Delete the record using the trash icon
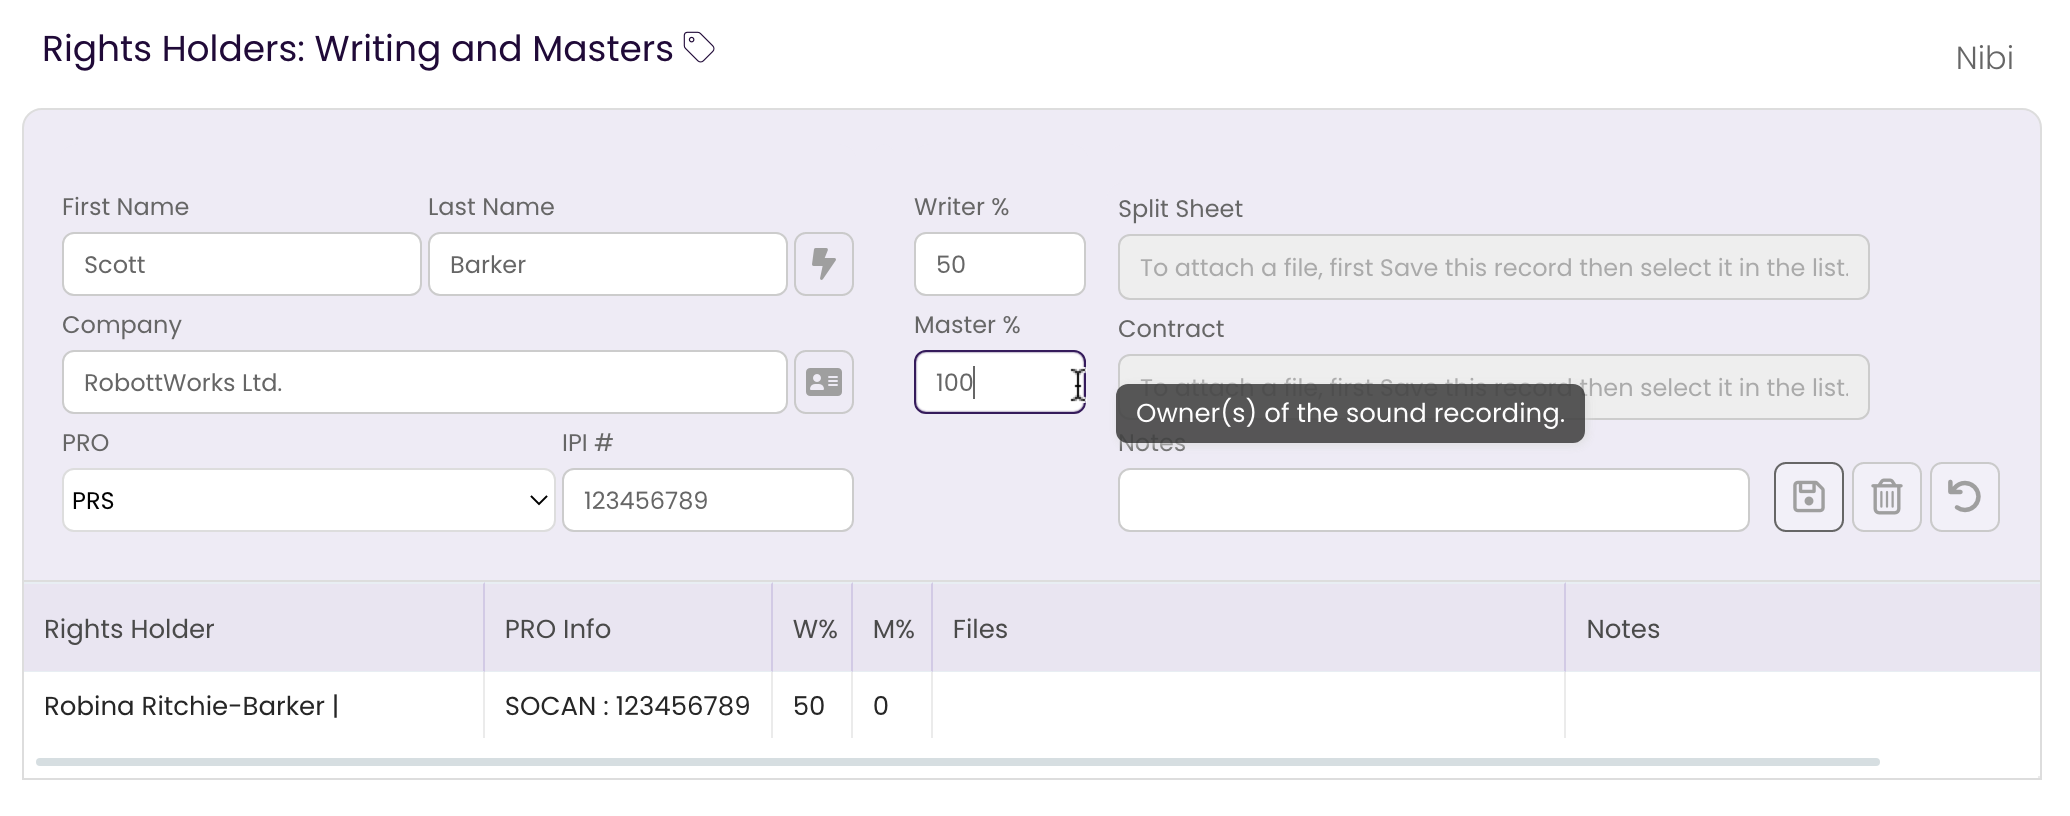Viewport: 2070px width, 816px height. 1887,497
